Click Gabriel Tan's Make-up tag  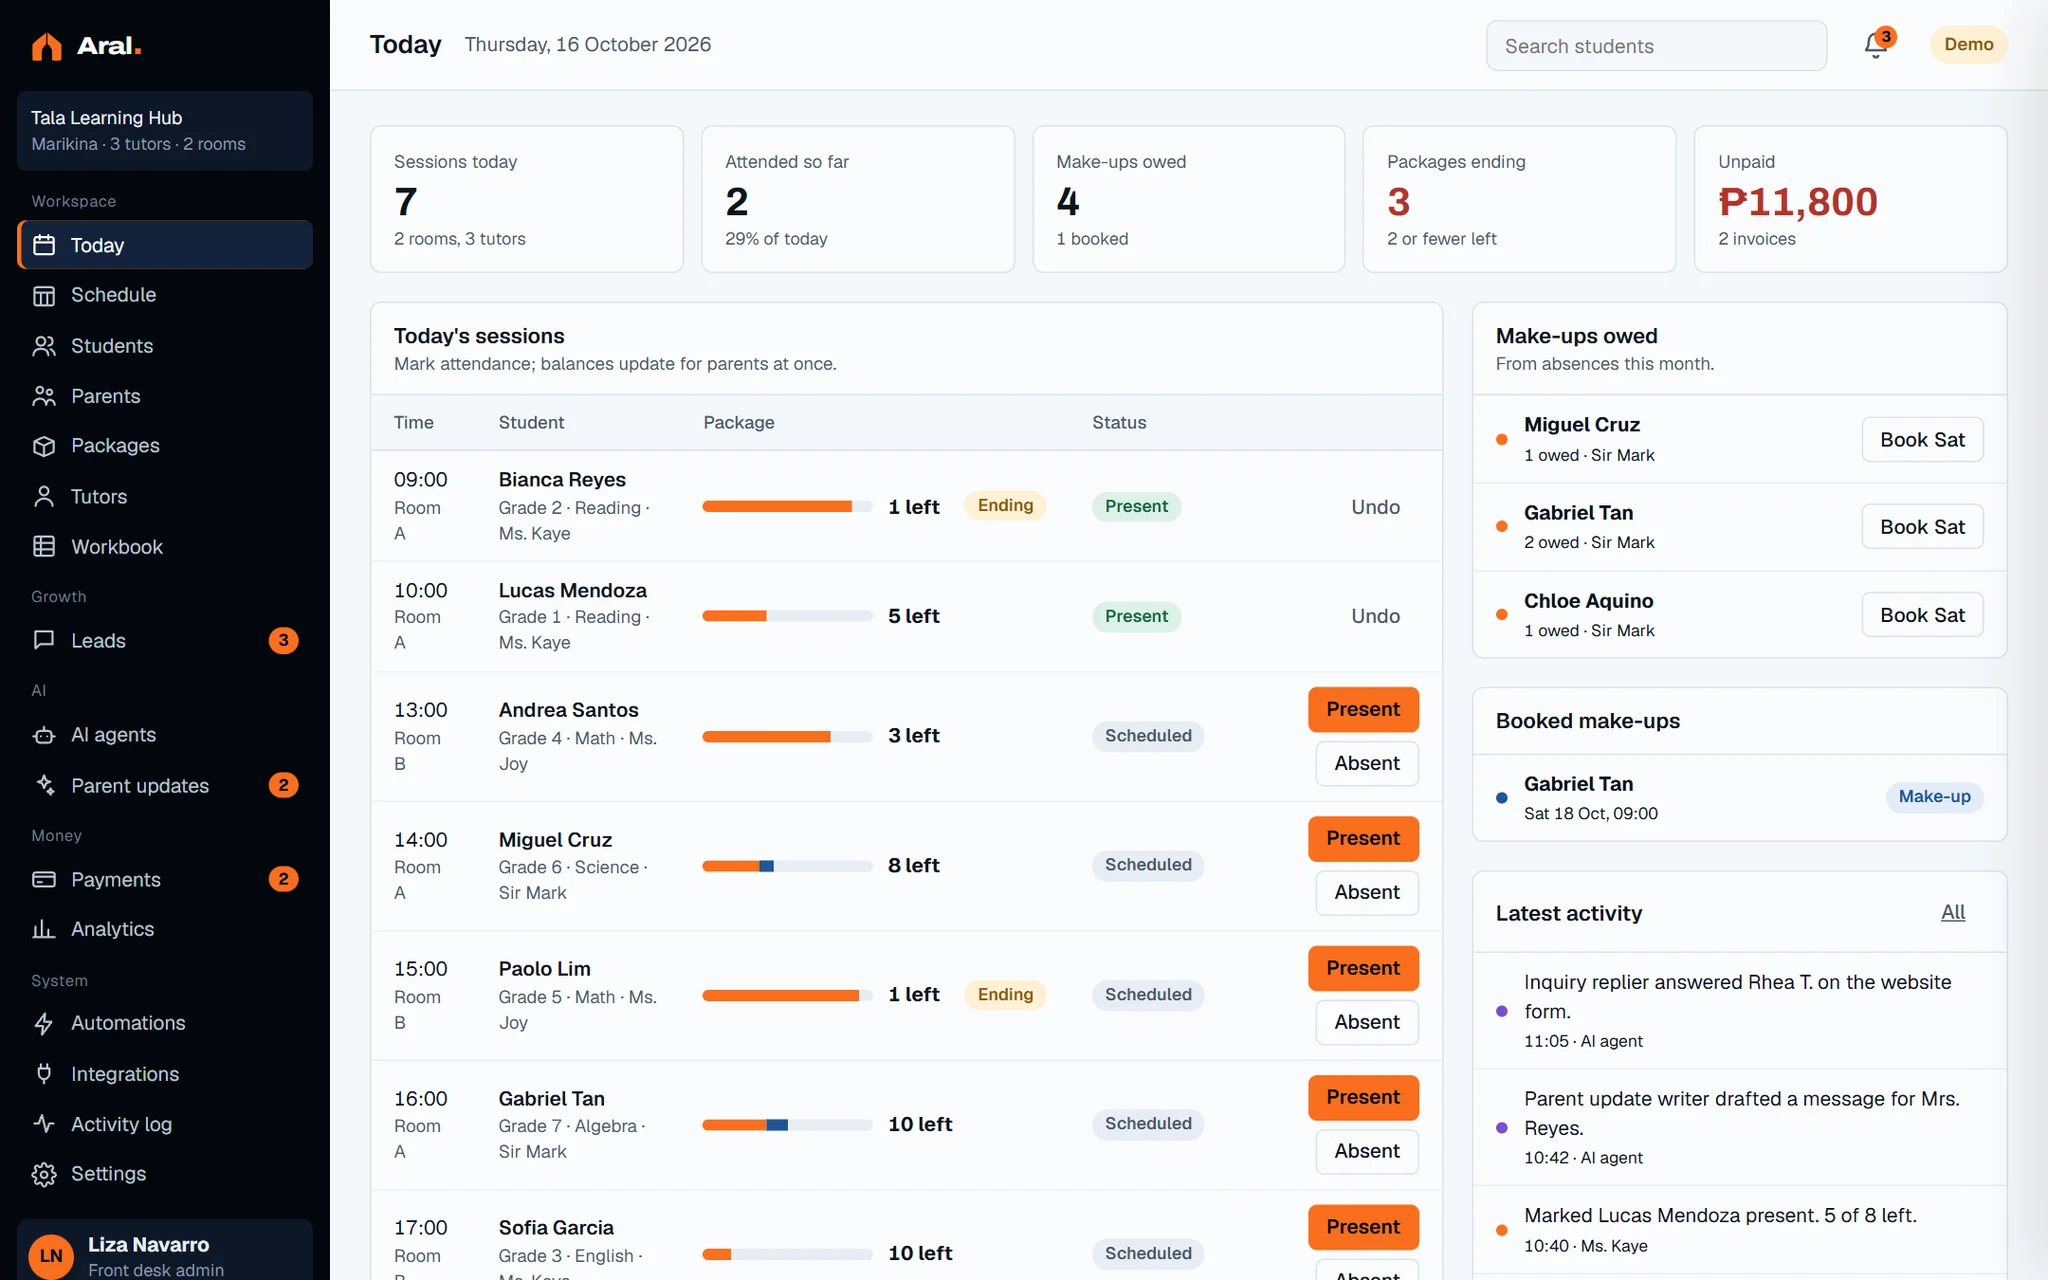[x=1934, y=797]
